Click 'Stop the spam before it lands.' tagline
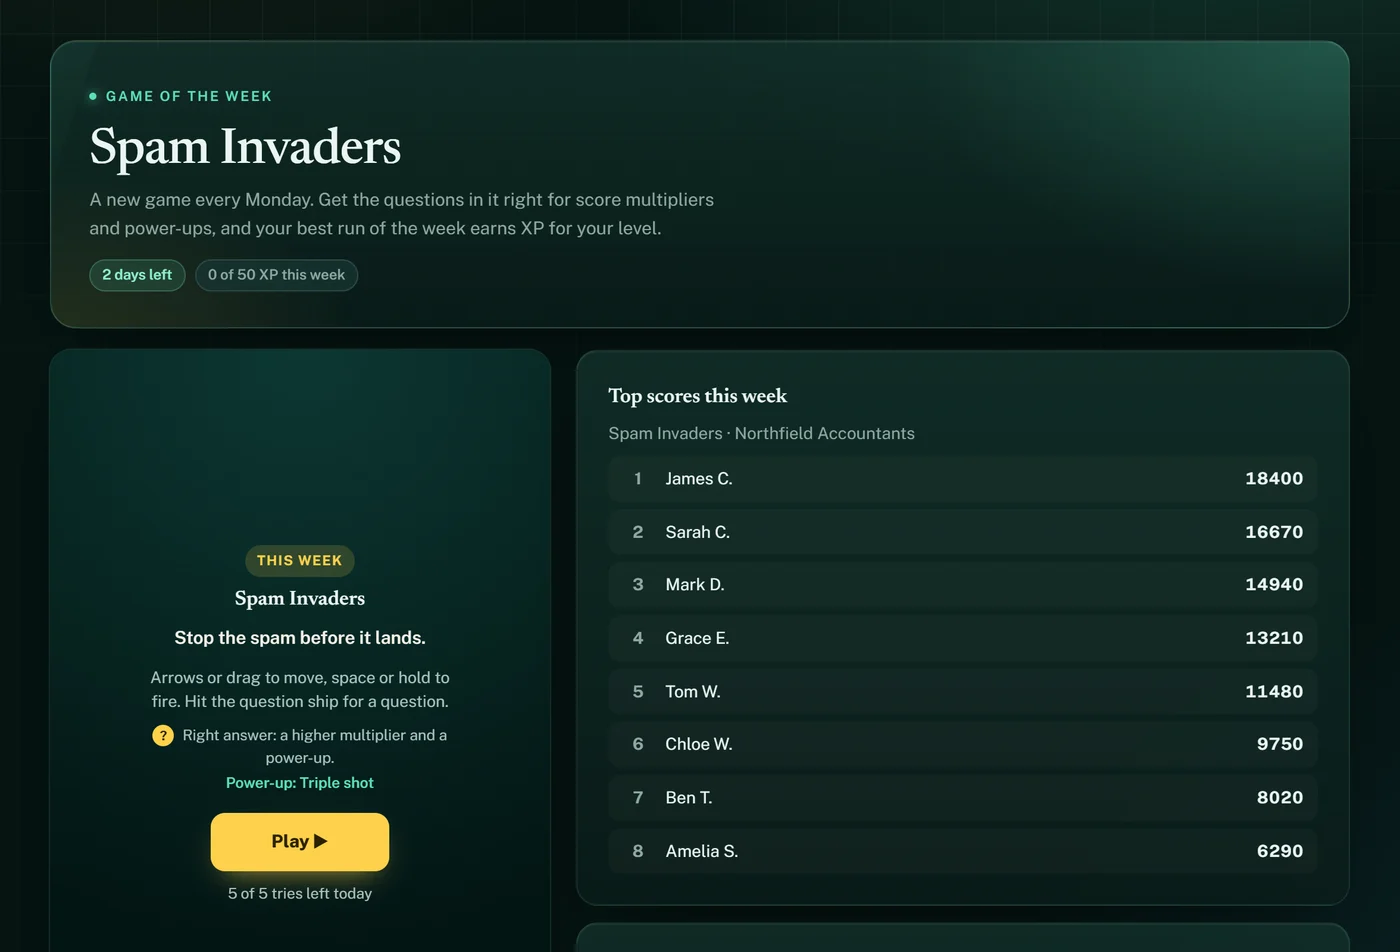 (300, 638)
